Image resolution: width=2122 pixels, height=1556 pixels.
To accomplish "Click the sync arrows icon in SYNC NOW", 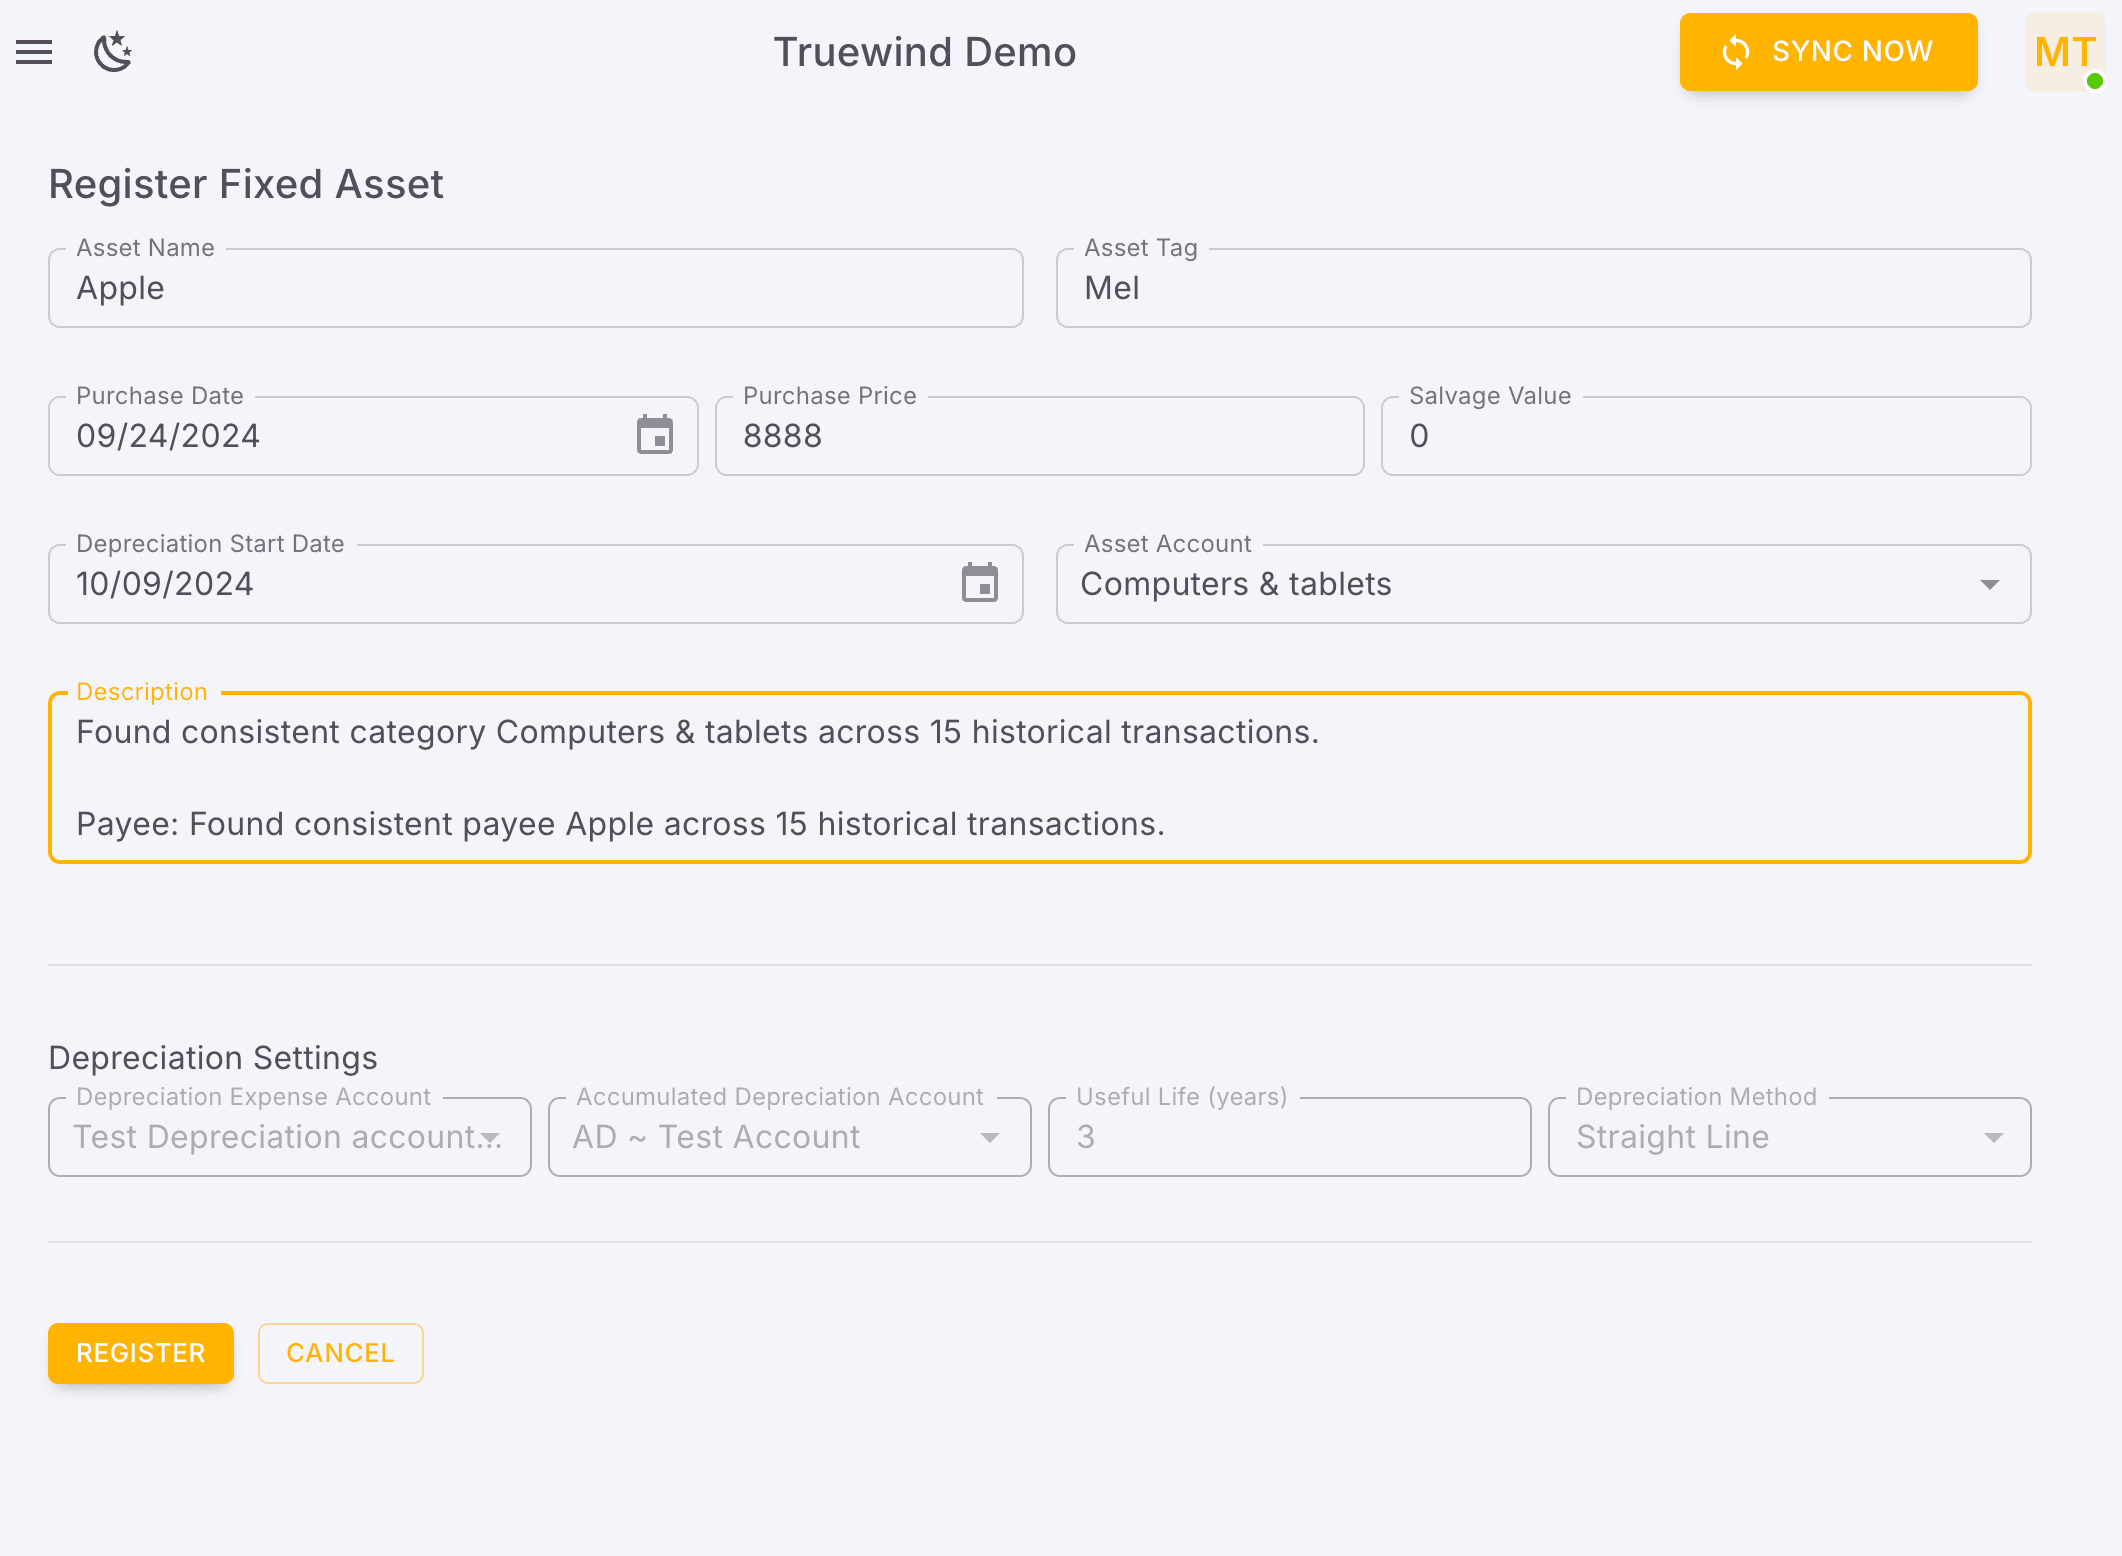I will (1737, 52).
